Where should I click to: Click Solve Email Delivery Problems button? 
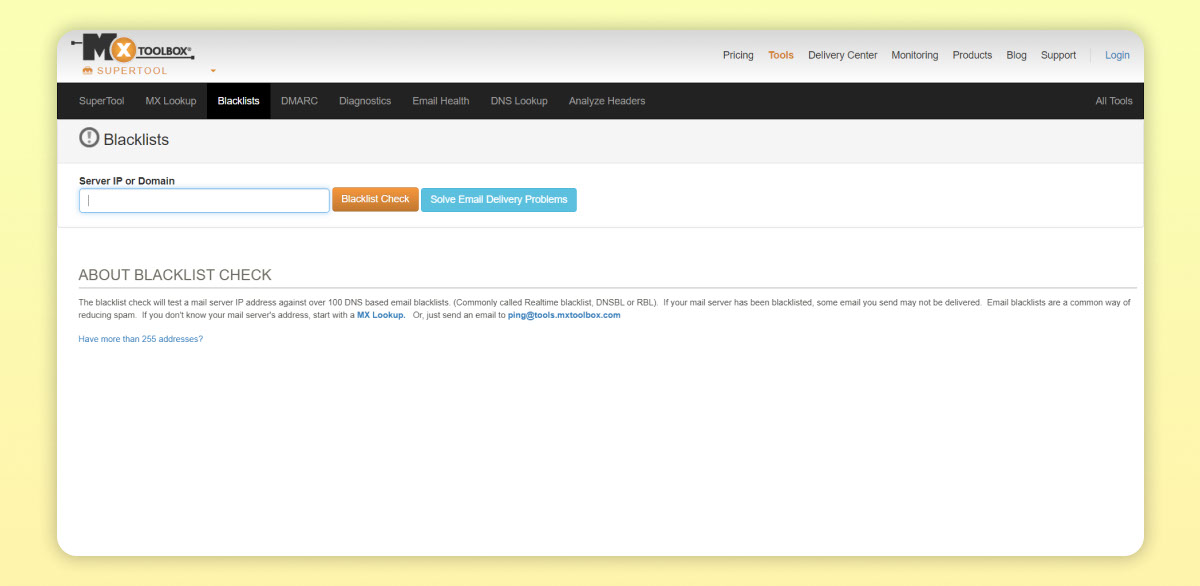click(x=499, y=199)
